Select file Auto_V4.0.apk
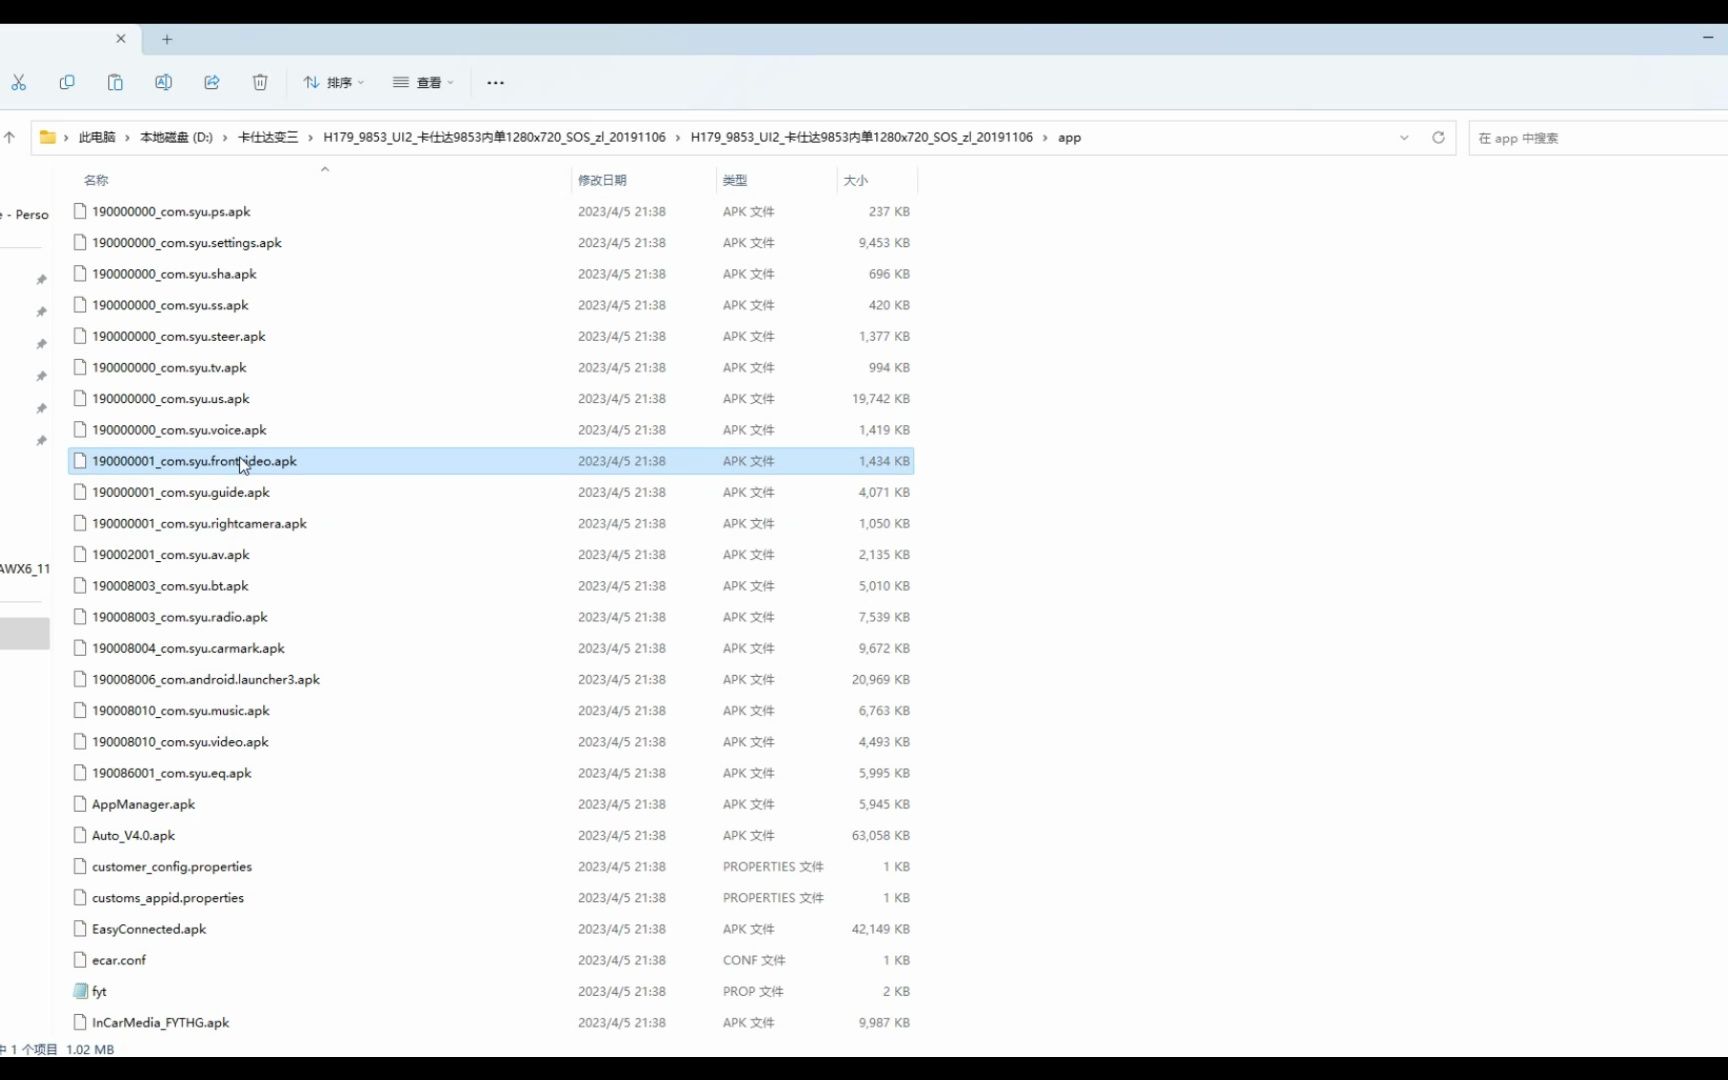The height and width of the screenshot is (1080, 1728). (491, 835)
